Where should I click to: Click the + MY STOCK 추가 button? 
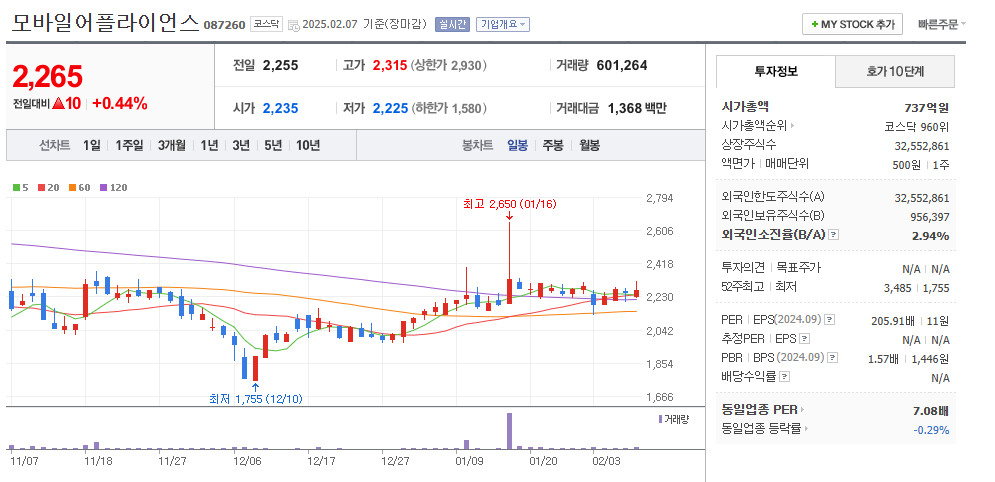coord(852,25)
